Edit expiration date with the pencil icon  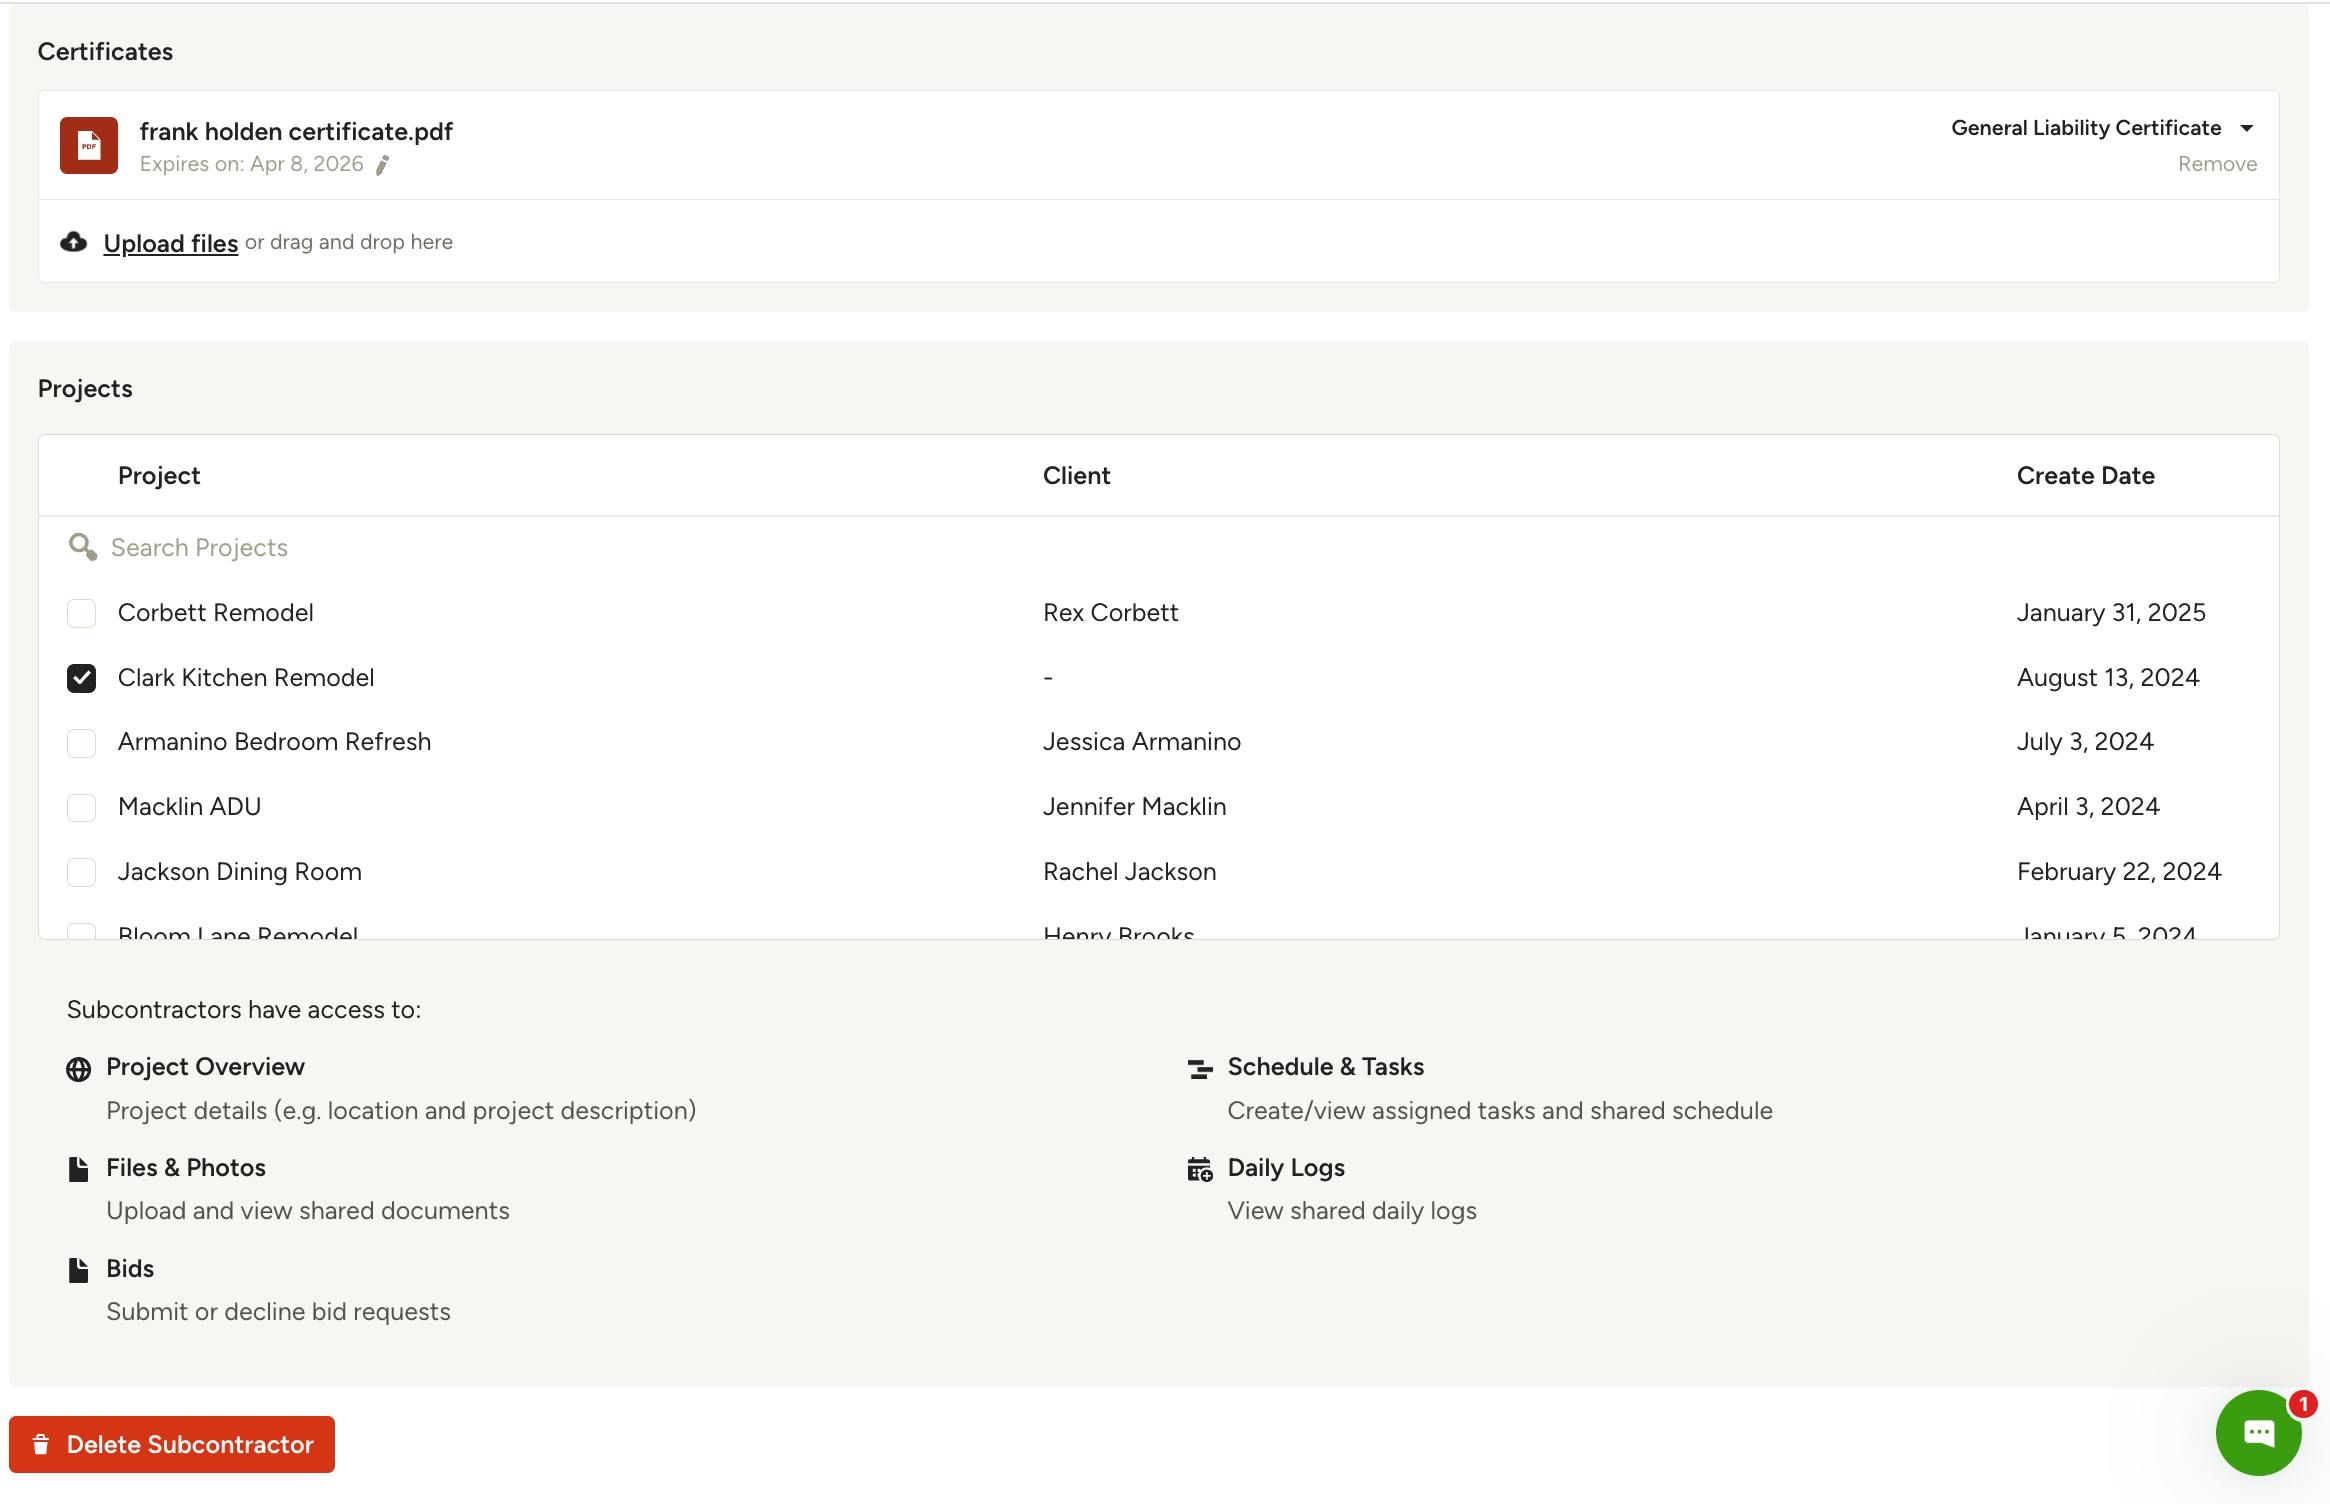pos(382,166)
